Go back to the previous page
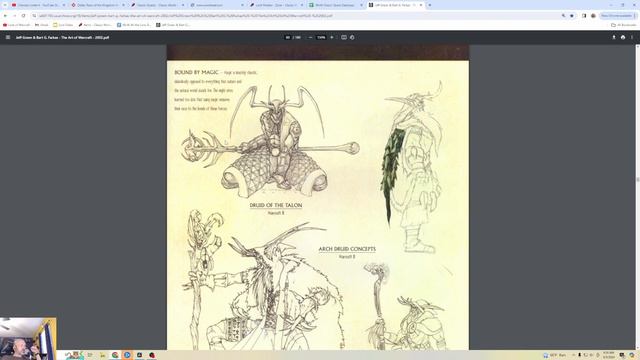 click(x=5, y=16)
